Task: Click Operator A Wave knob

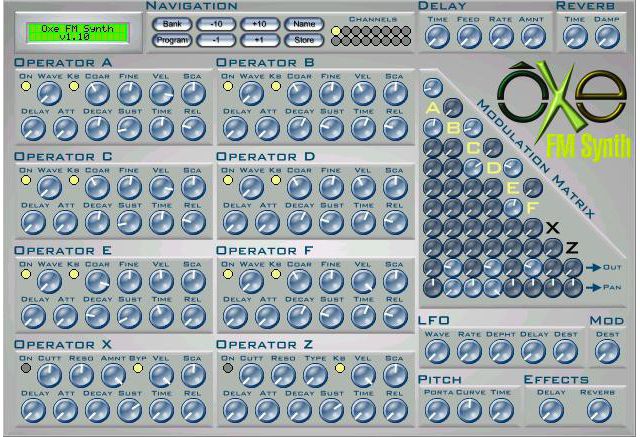Action: [49, 93]
